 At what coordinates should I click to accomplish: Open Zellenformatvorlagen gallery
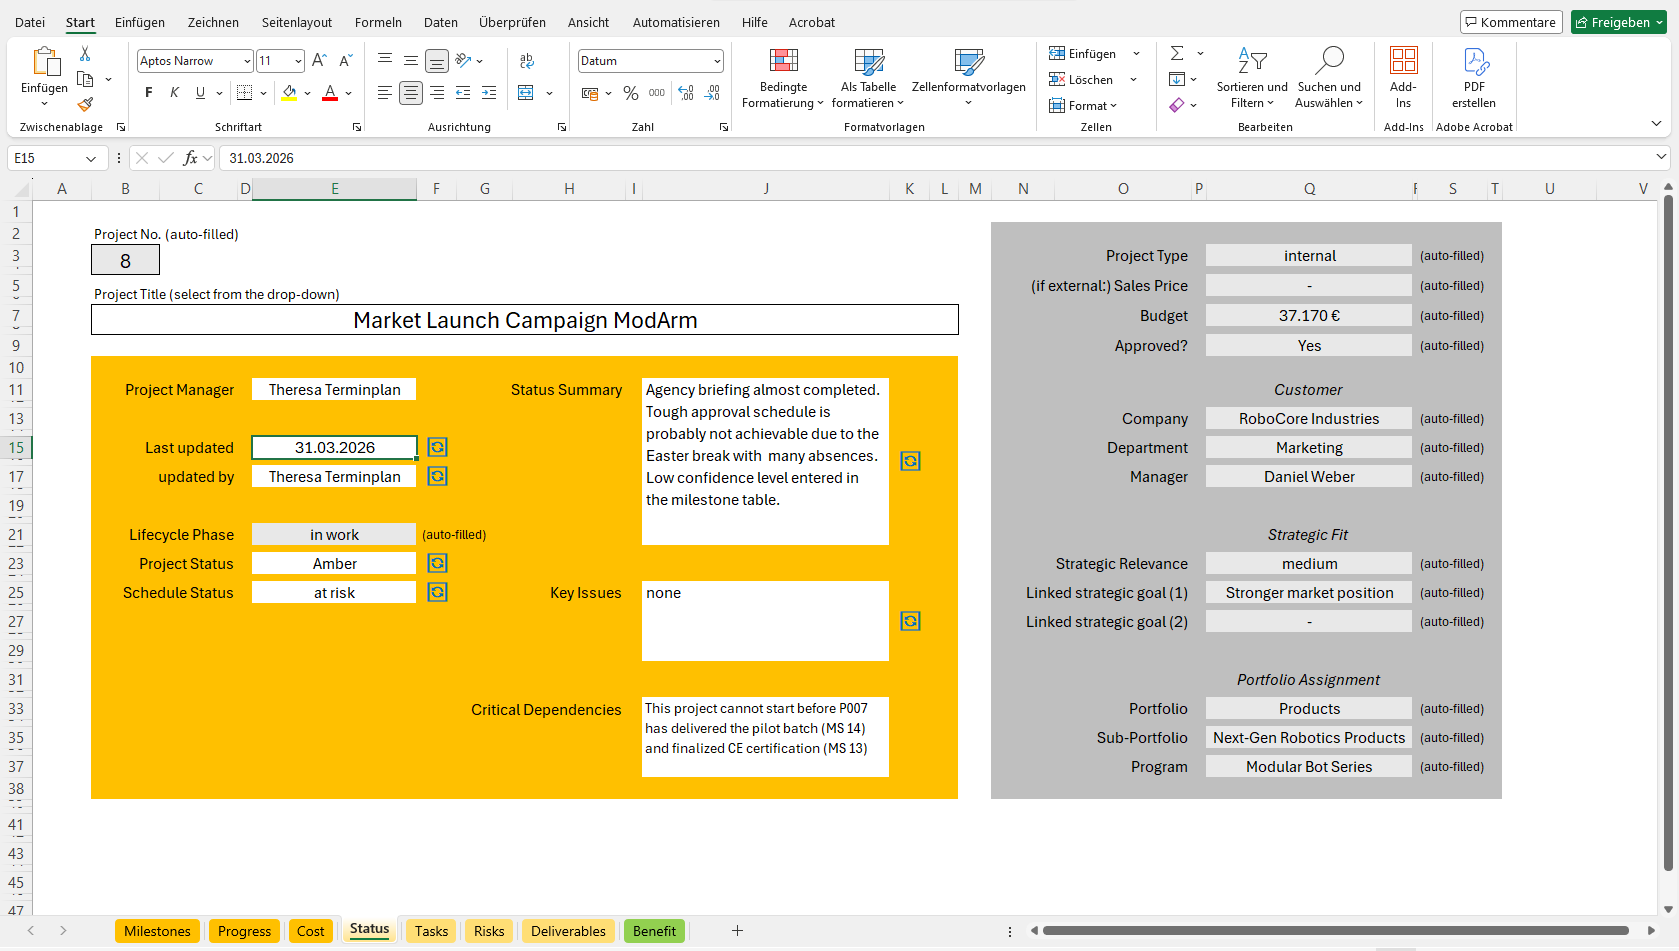tap(968, 78)
